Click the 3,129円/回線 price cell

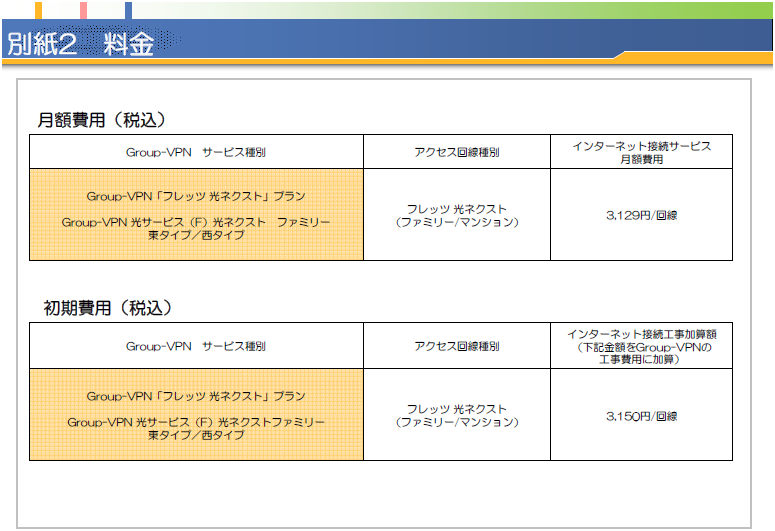(x=641, y=215)
